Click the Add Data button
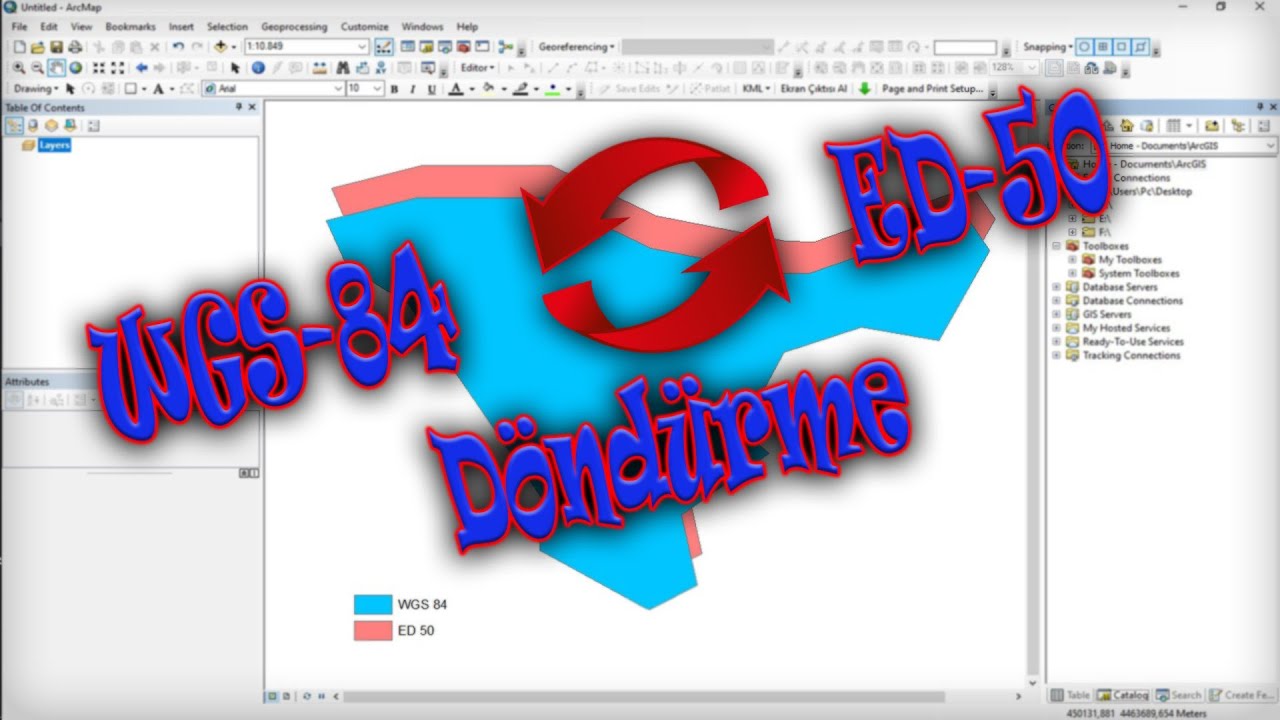The image size is (1280, 720). click(221, 47)
